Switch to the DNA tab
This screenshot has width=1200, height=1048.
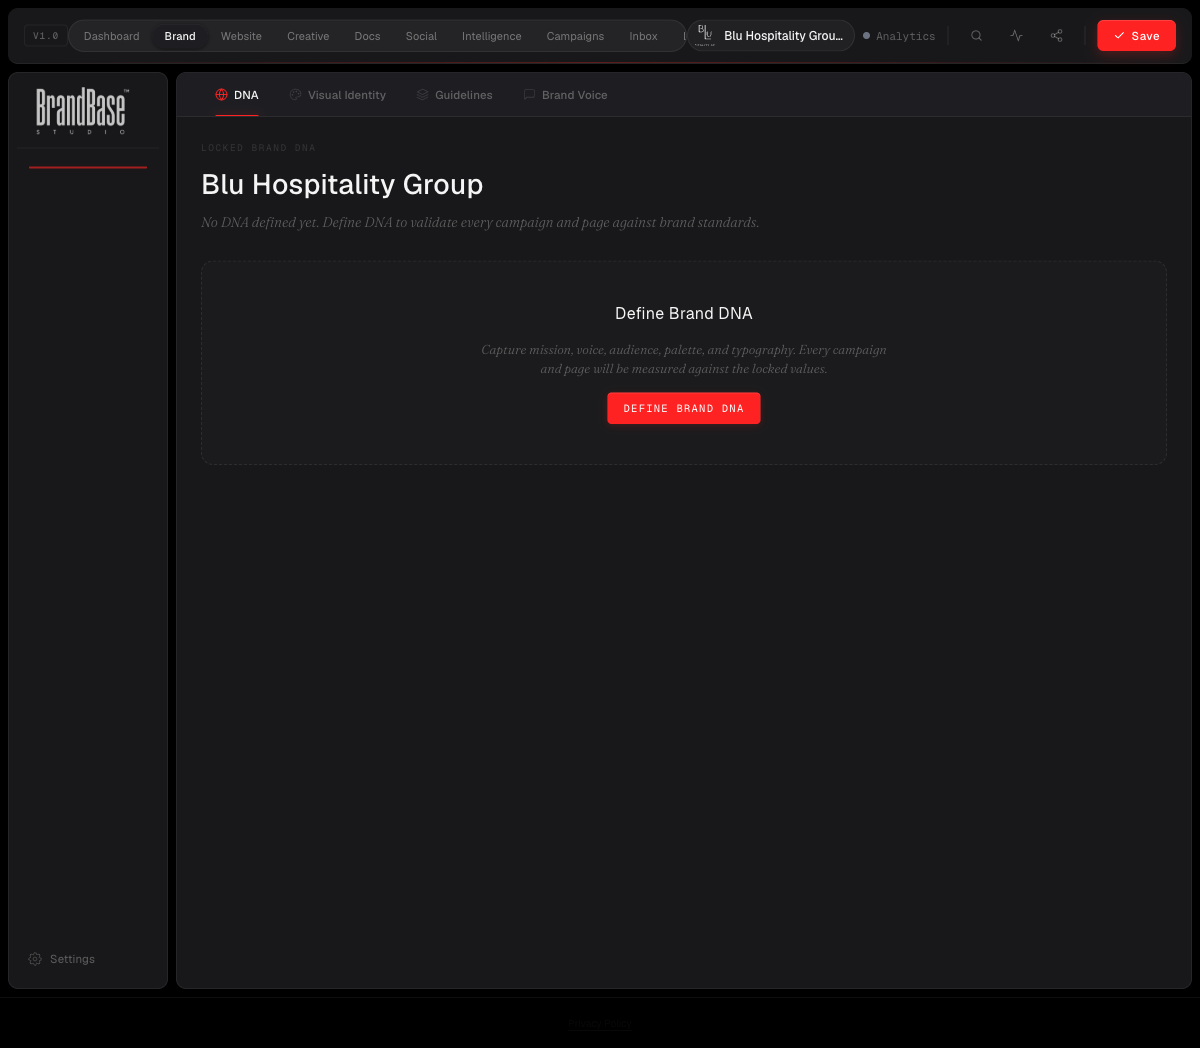237,95
